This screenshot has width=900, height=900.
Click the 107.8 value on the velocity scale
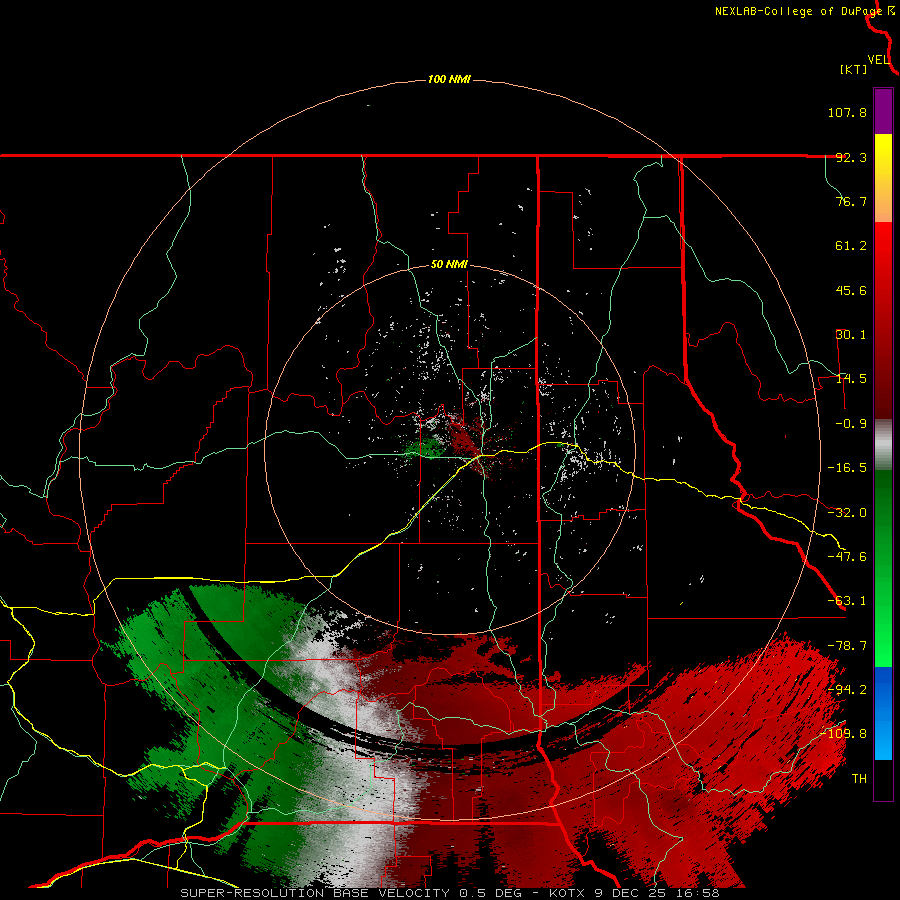click(847, 112)
